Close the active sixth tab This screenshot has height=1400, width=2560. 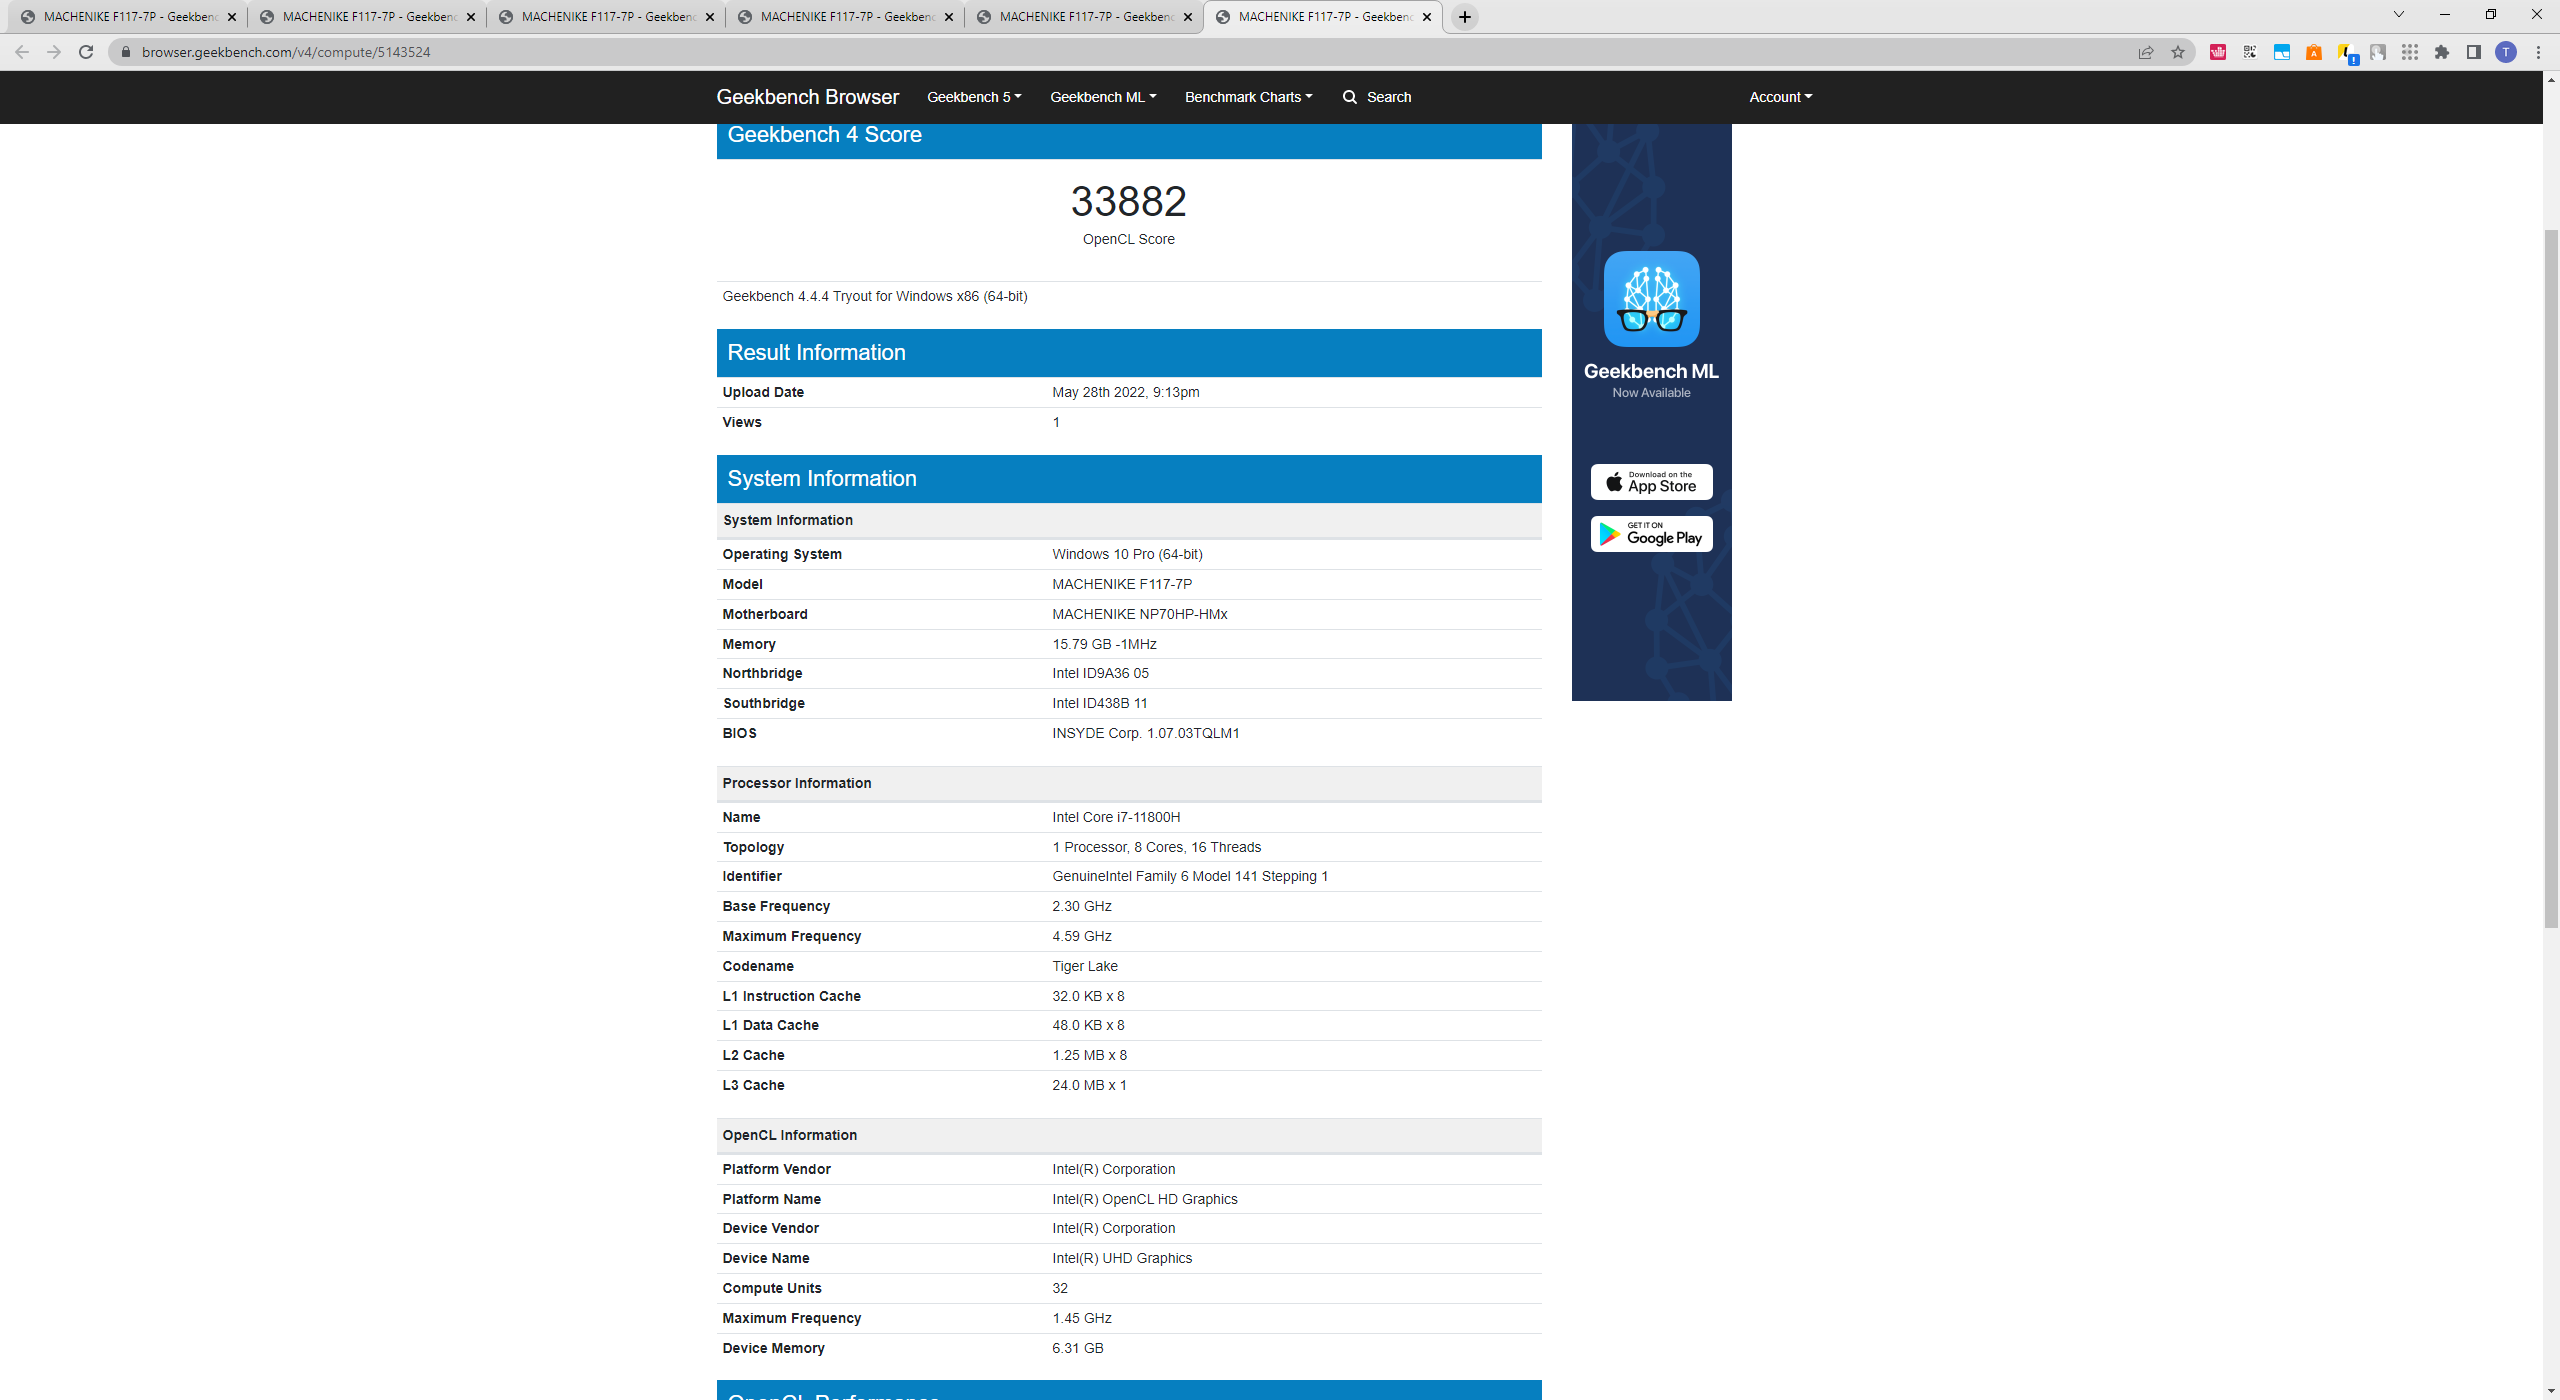1427,17
